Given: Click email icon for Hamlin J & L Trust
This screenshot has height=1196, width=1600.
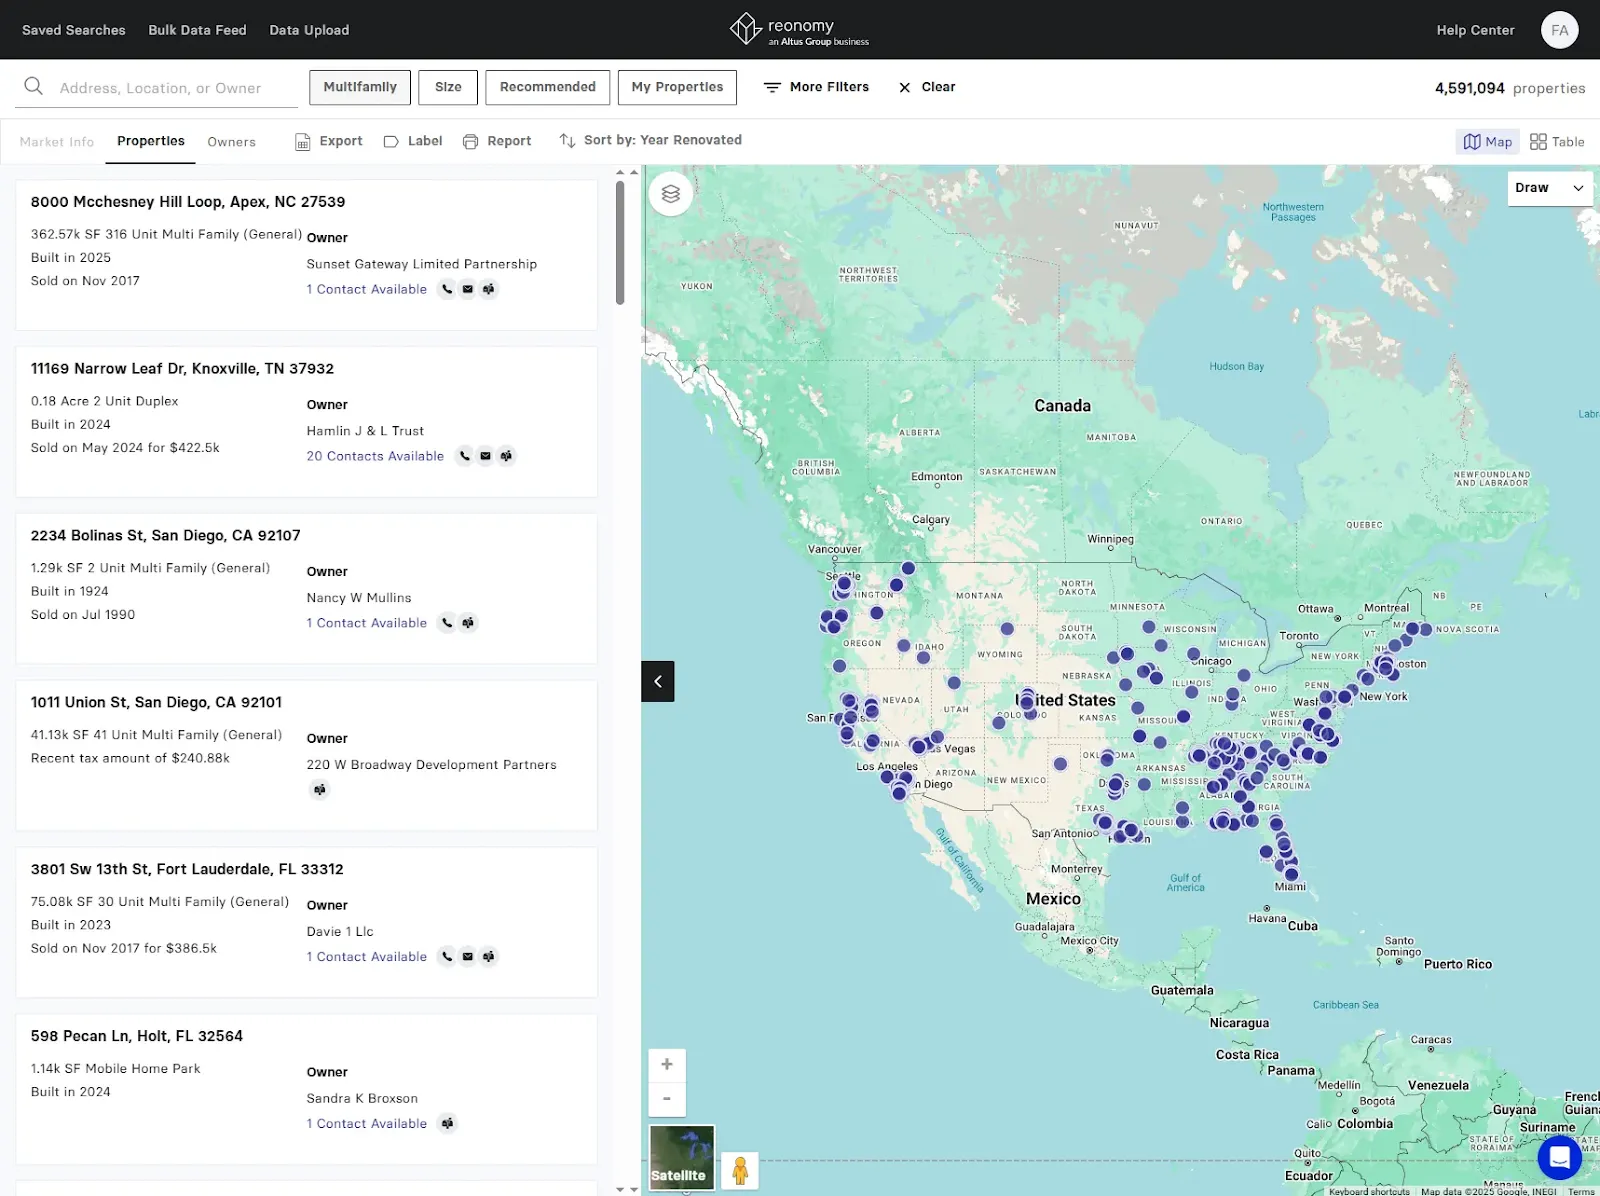Looking at the screenshot, I should 485,456.
